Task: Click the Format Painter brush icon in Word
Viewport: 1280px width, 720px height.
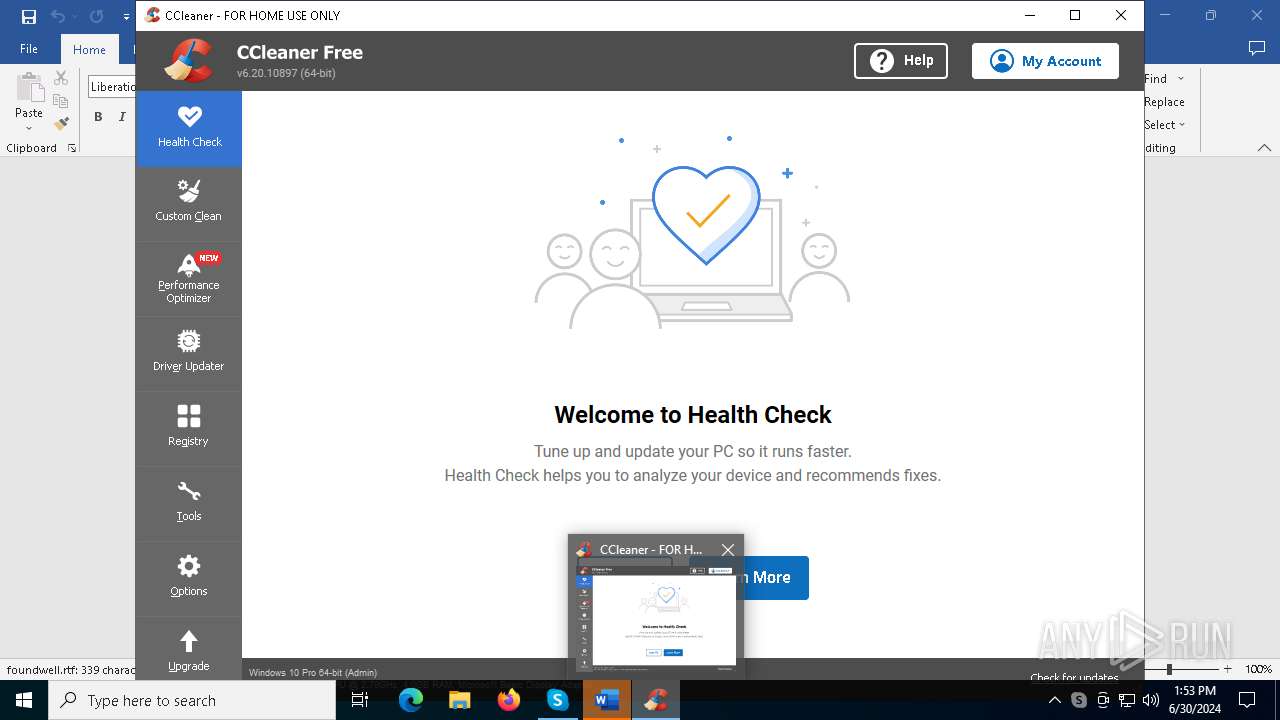Action: coord(61,124)
